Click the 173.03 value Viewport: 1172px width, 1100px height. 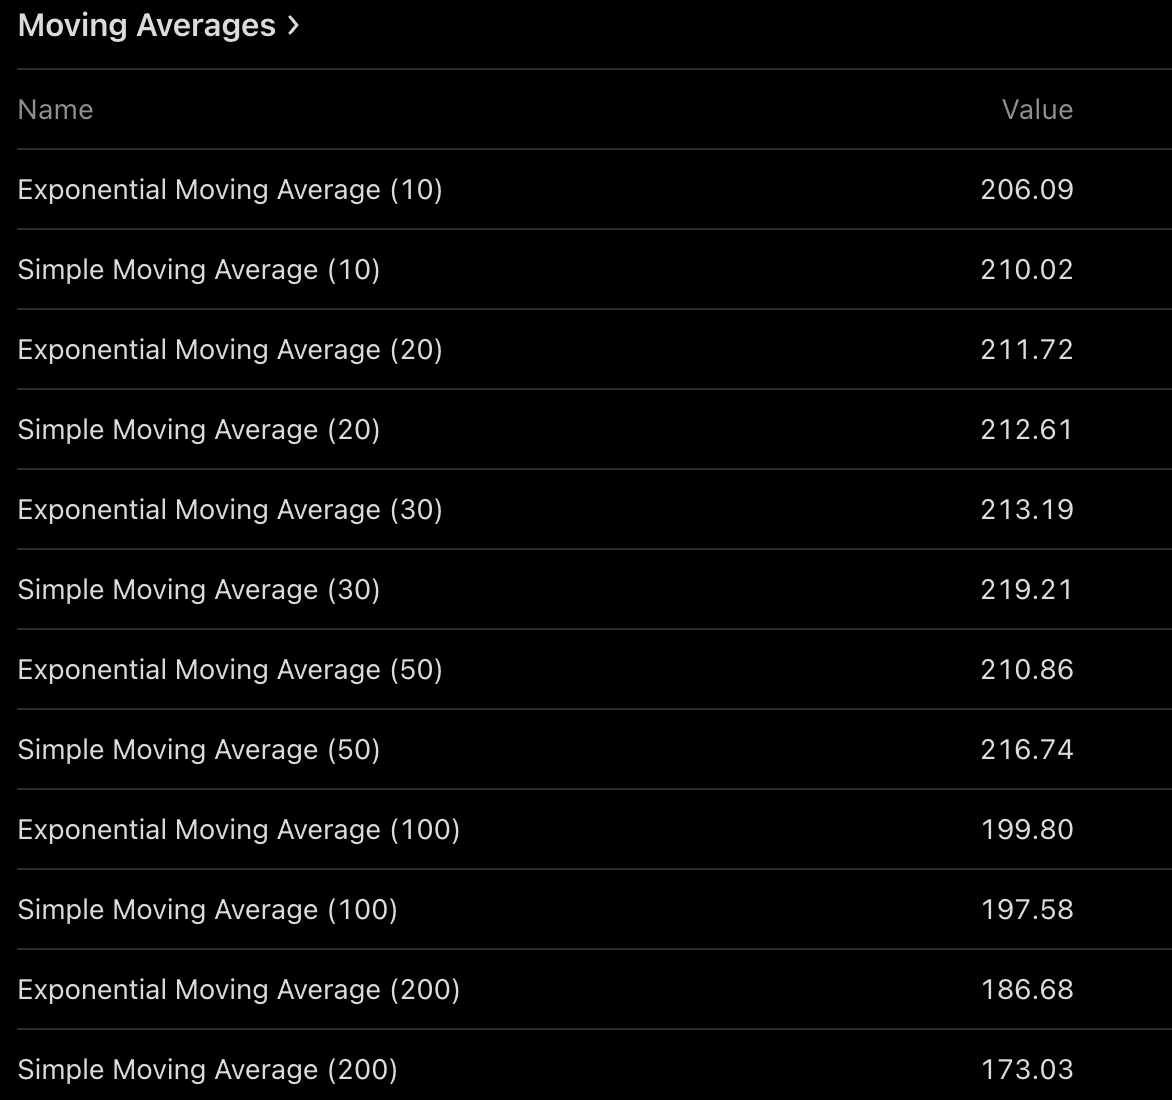click(x=1027, y=1070)
